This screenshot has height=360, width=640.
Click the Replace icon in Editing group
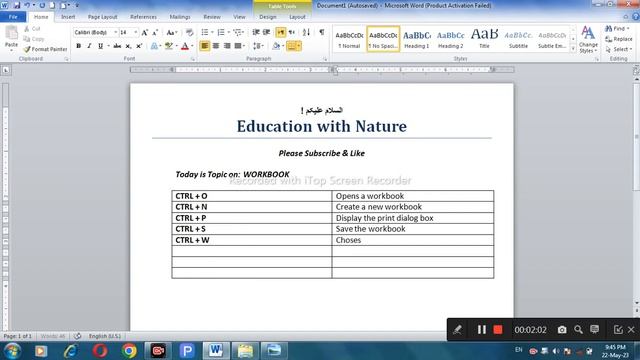coord(618,39)
